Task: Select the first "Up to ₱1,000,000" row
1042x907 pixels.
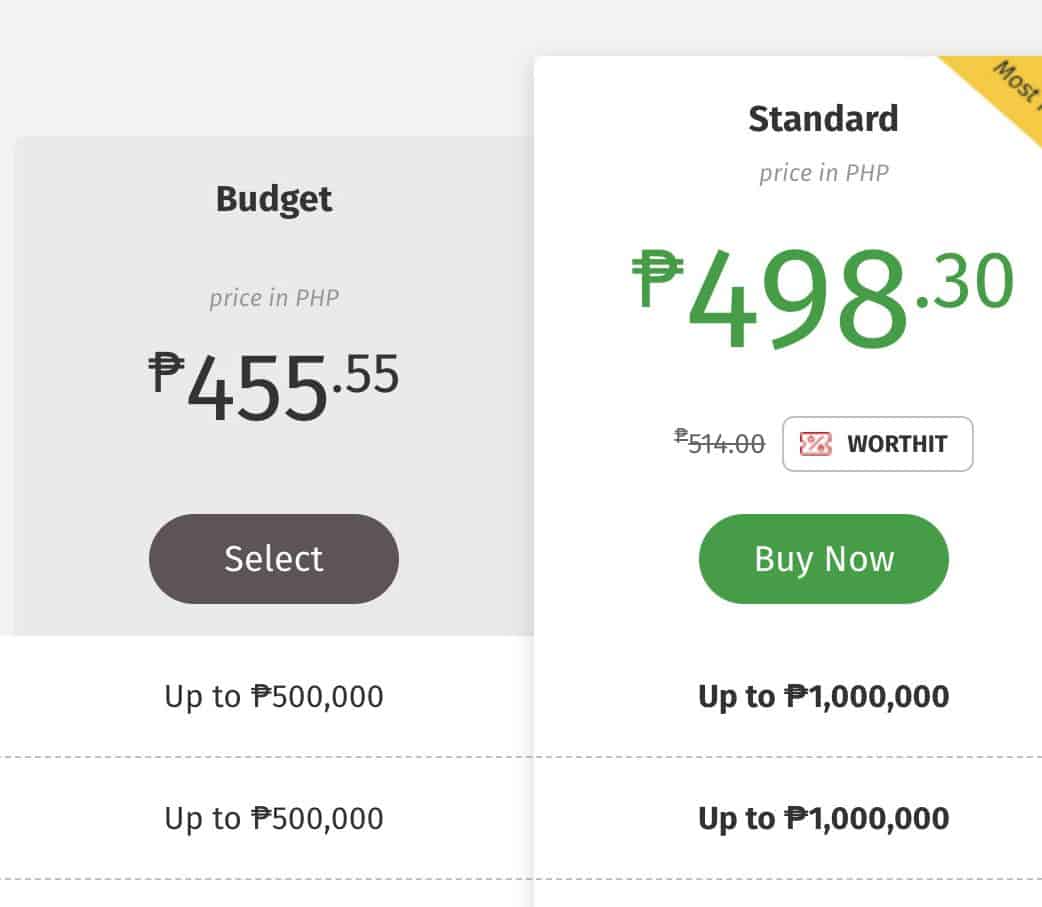Action: click(823, 696)
